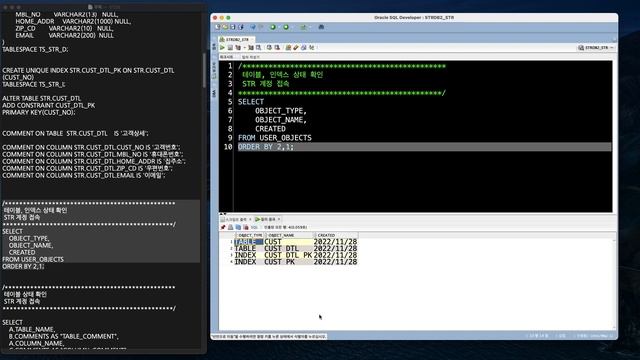This screenshot has height=360, width=640.
Task: Sort by OBJECT_TYPE column header
Action: tap(249, 235)
